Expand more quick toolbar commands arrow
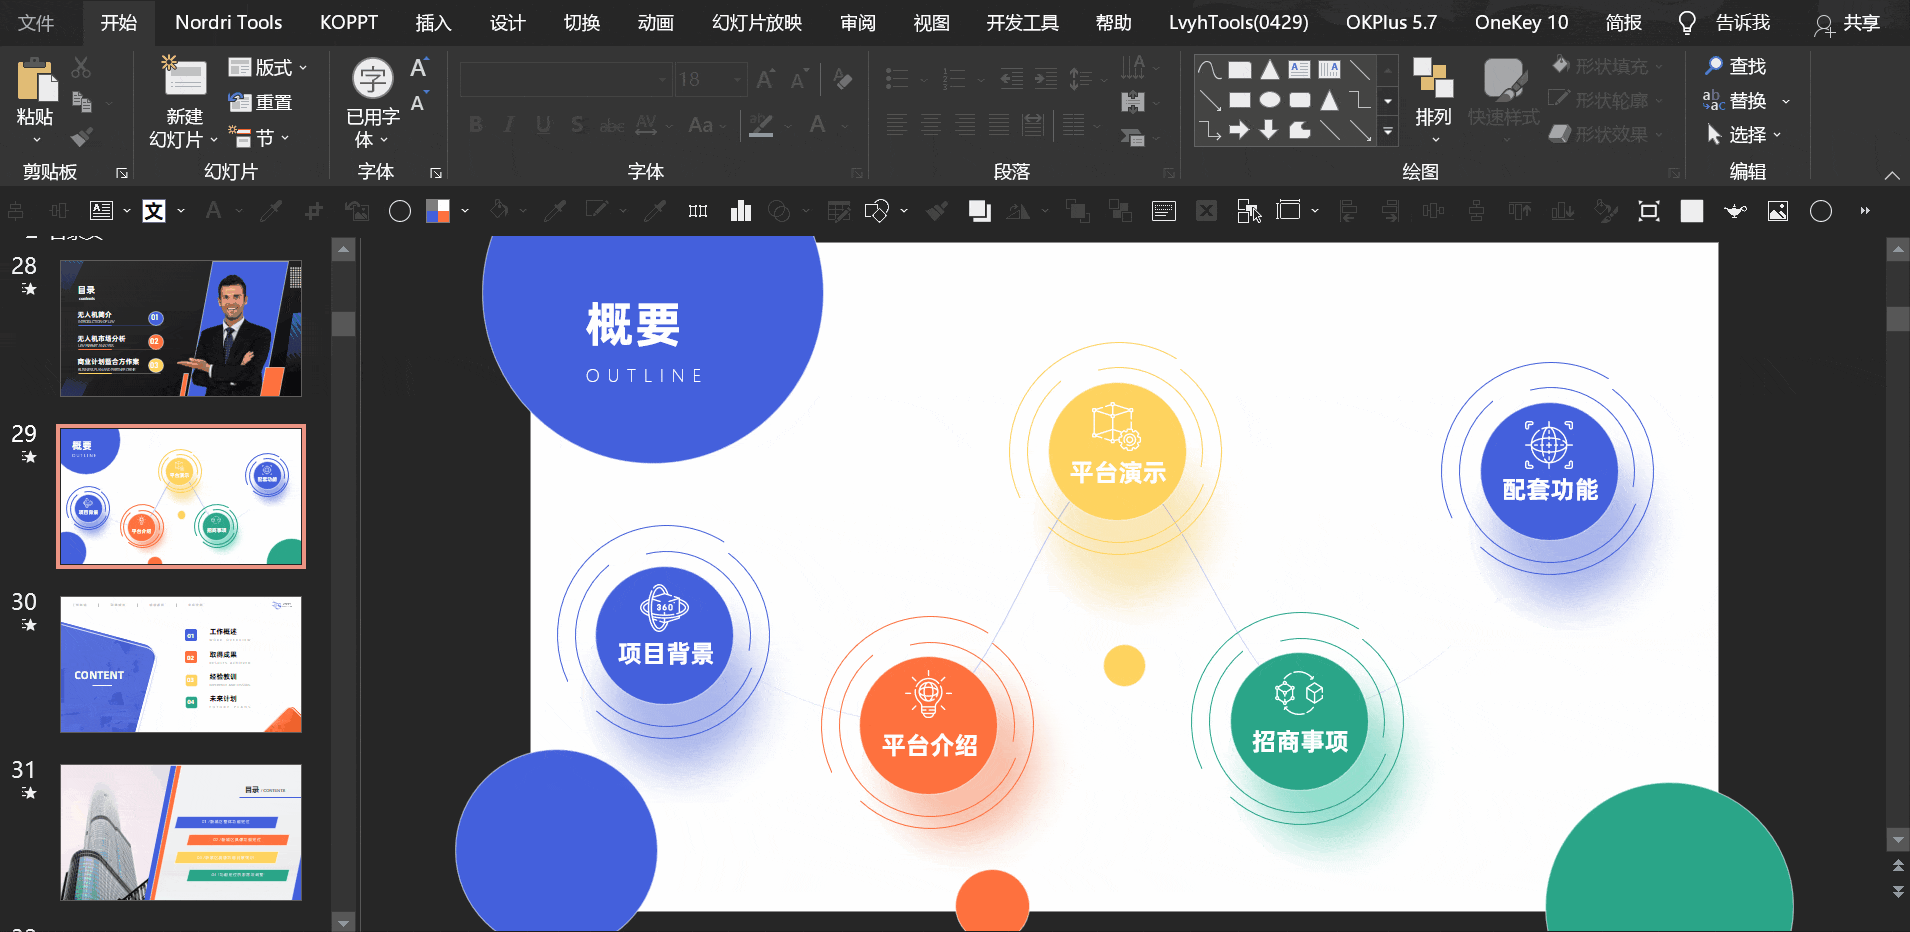The width and height of the screenshot is (1910, 932). pyautogui.click(x=1864, y=210)
